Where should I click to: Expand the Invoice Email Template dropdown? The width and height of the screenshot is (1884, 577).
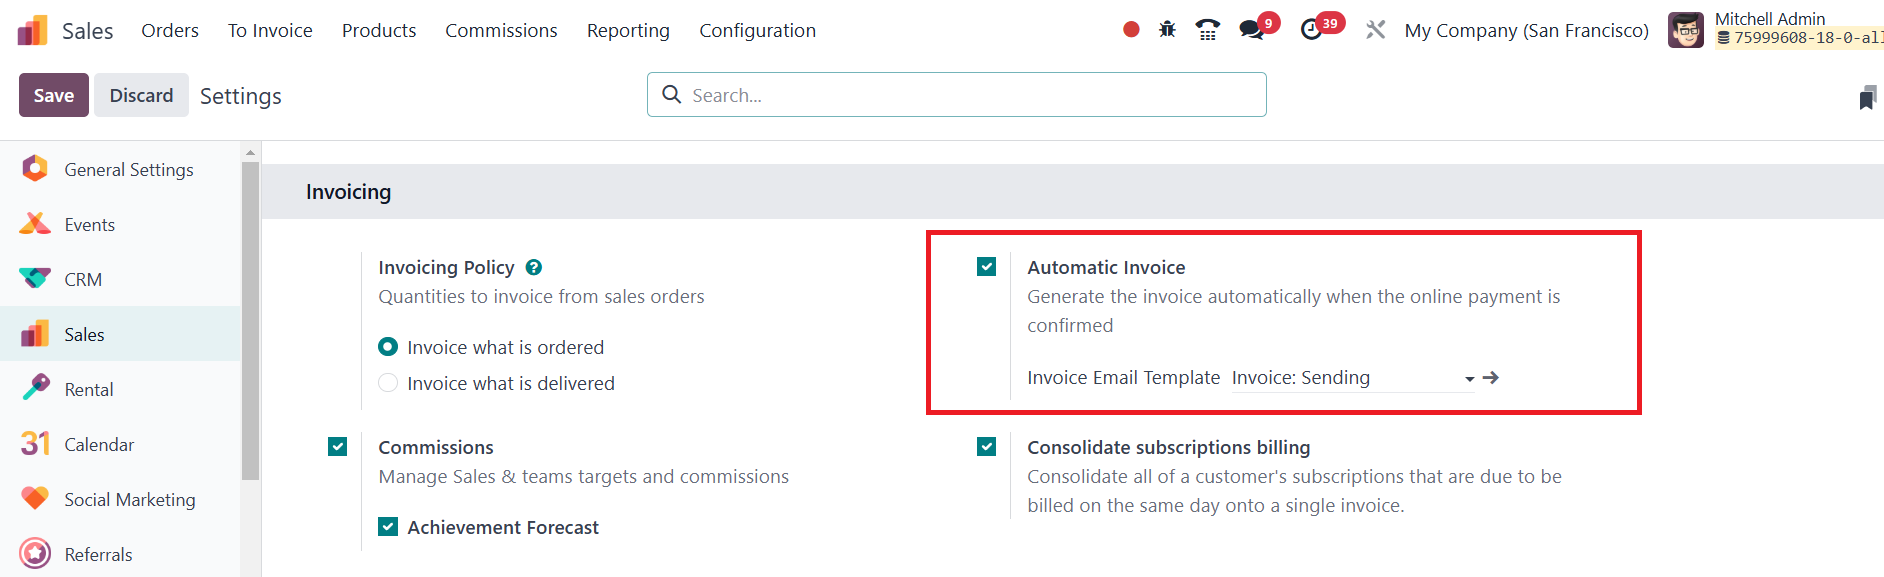(x=1469, y=378)
